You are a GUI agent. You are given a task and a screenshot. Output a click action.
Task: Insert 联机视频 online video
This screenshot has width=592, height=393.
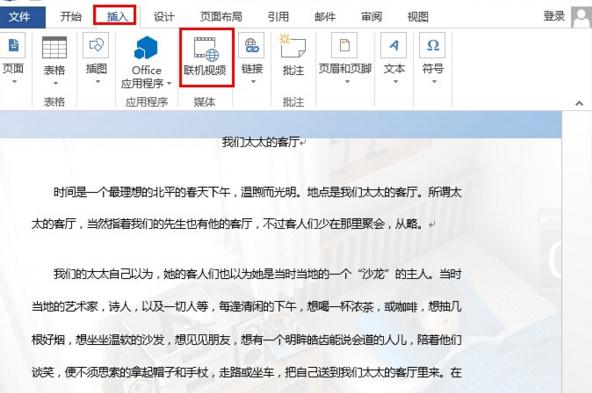pos(206,57)
